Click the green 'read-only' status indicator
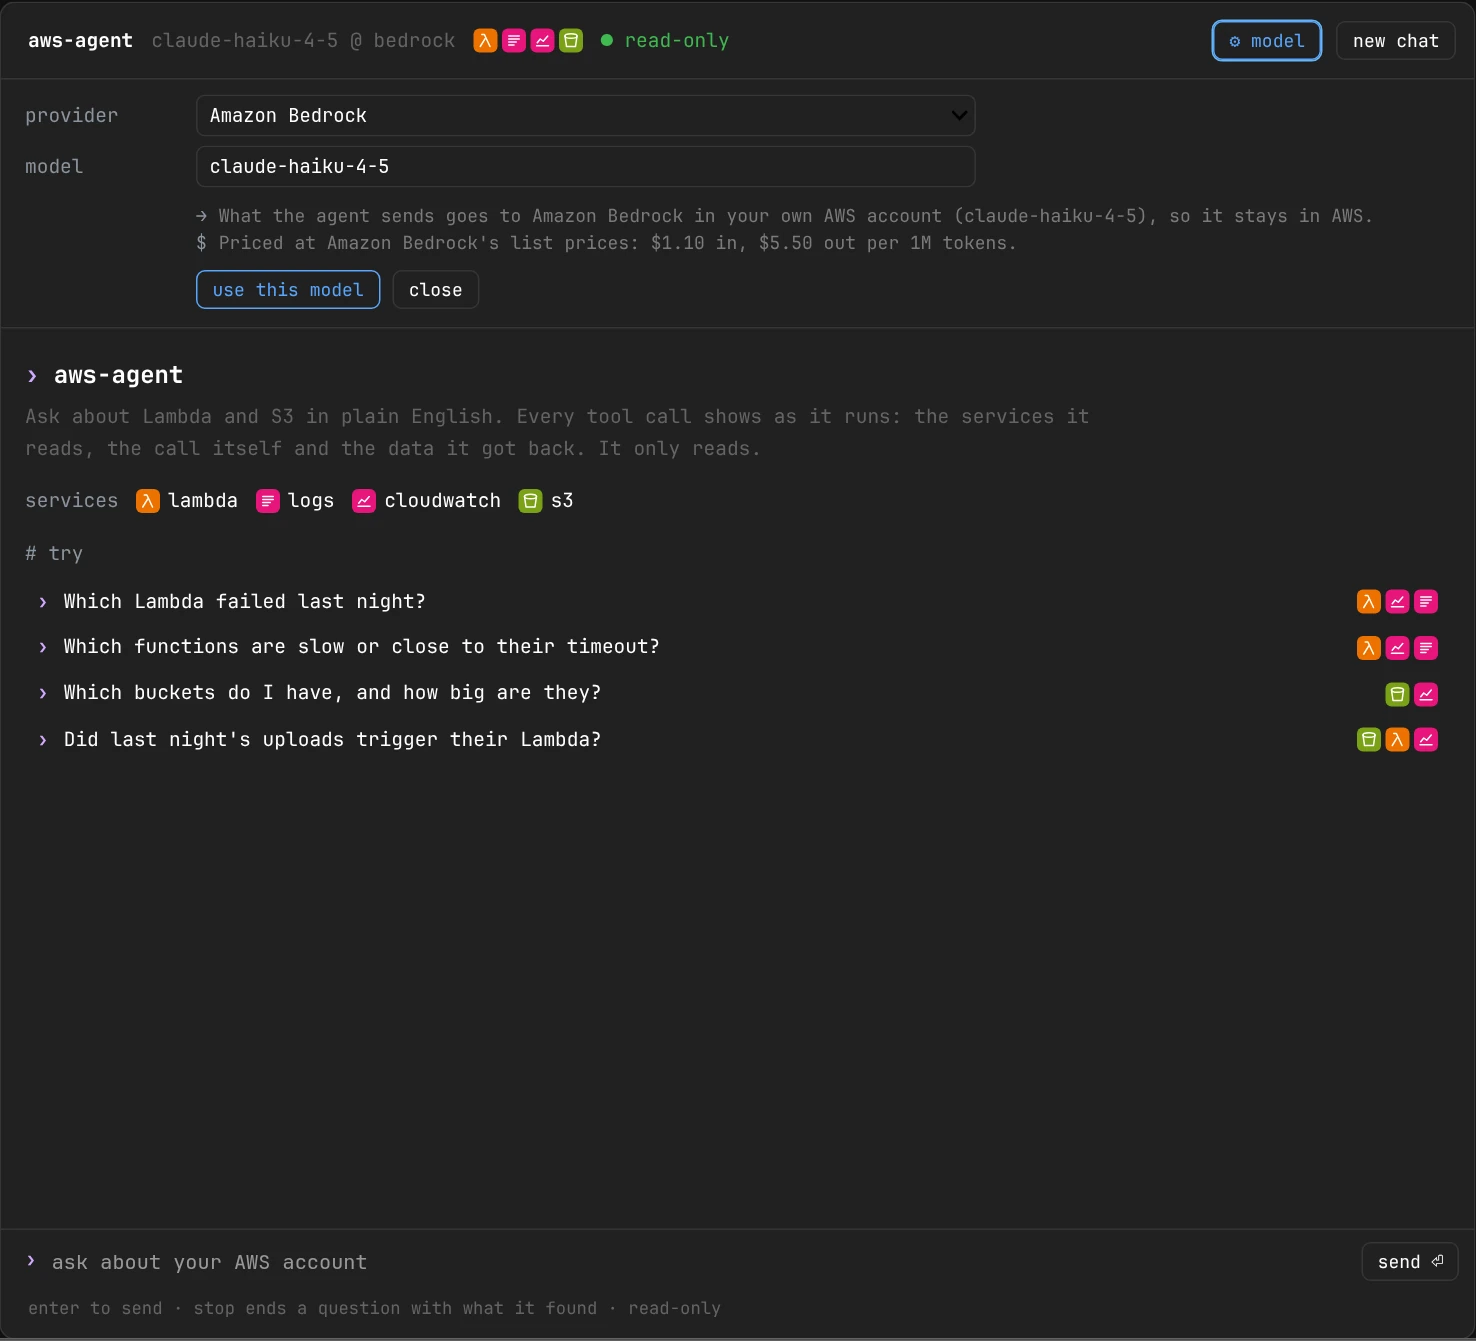This screenshot has width=1476, height=1341. 665,41
